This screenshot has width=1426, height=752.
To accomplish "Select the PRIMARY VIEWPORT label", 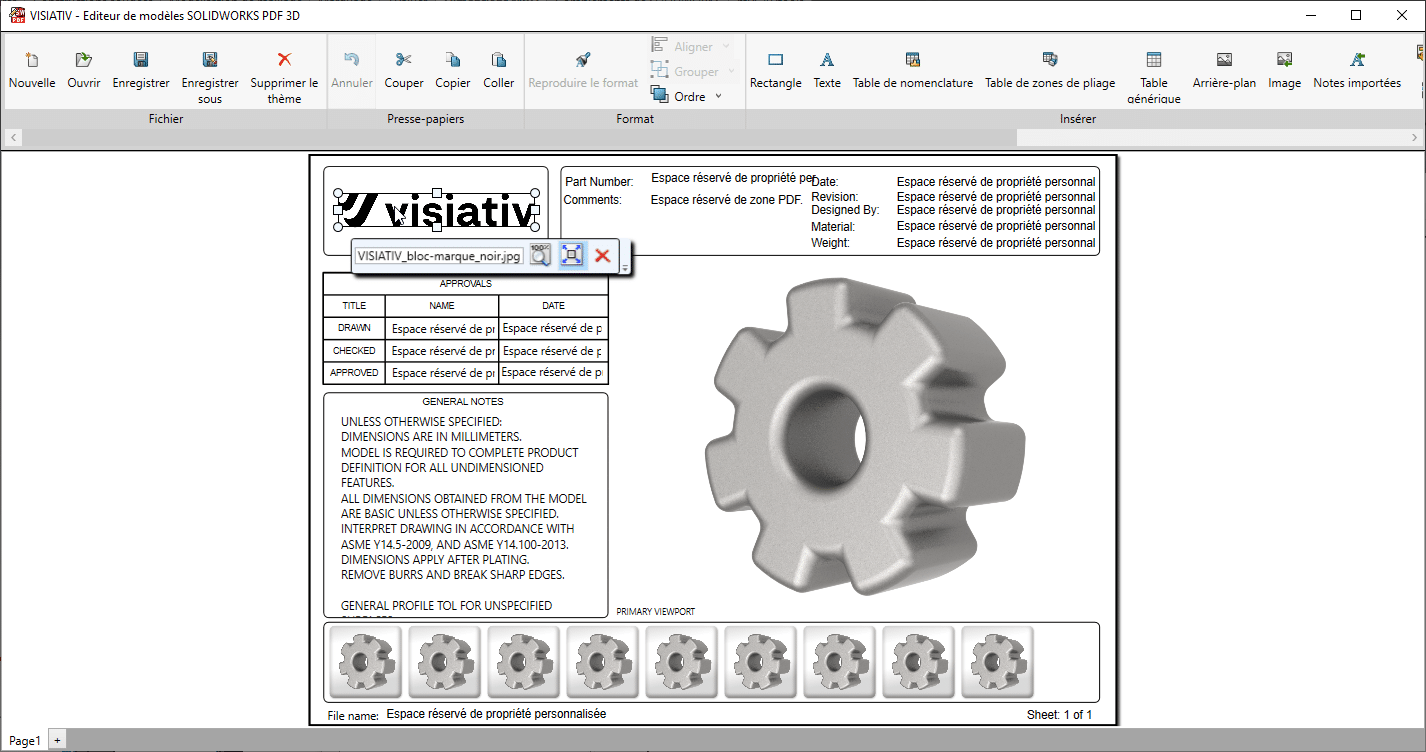I will point(655,612).
